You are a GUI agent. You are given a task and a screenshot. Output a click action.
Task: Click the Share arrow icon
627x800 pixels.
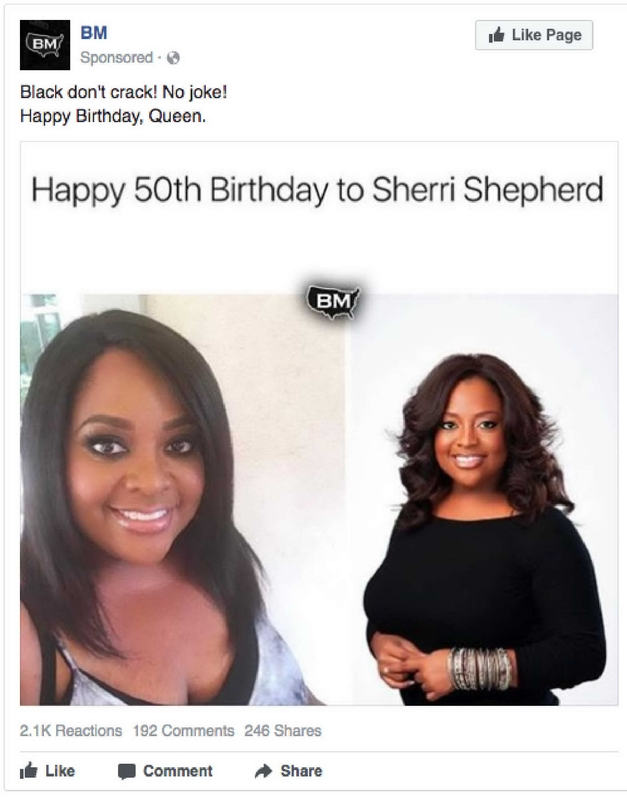coord(263,771)
